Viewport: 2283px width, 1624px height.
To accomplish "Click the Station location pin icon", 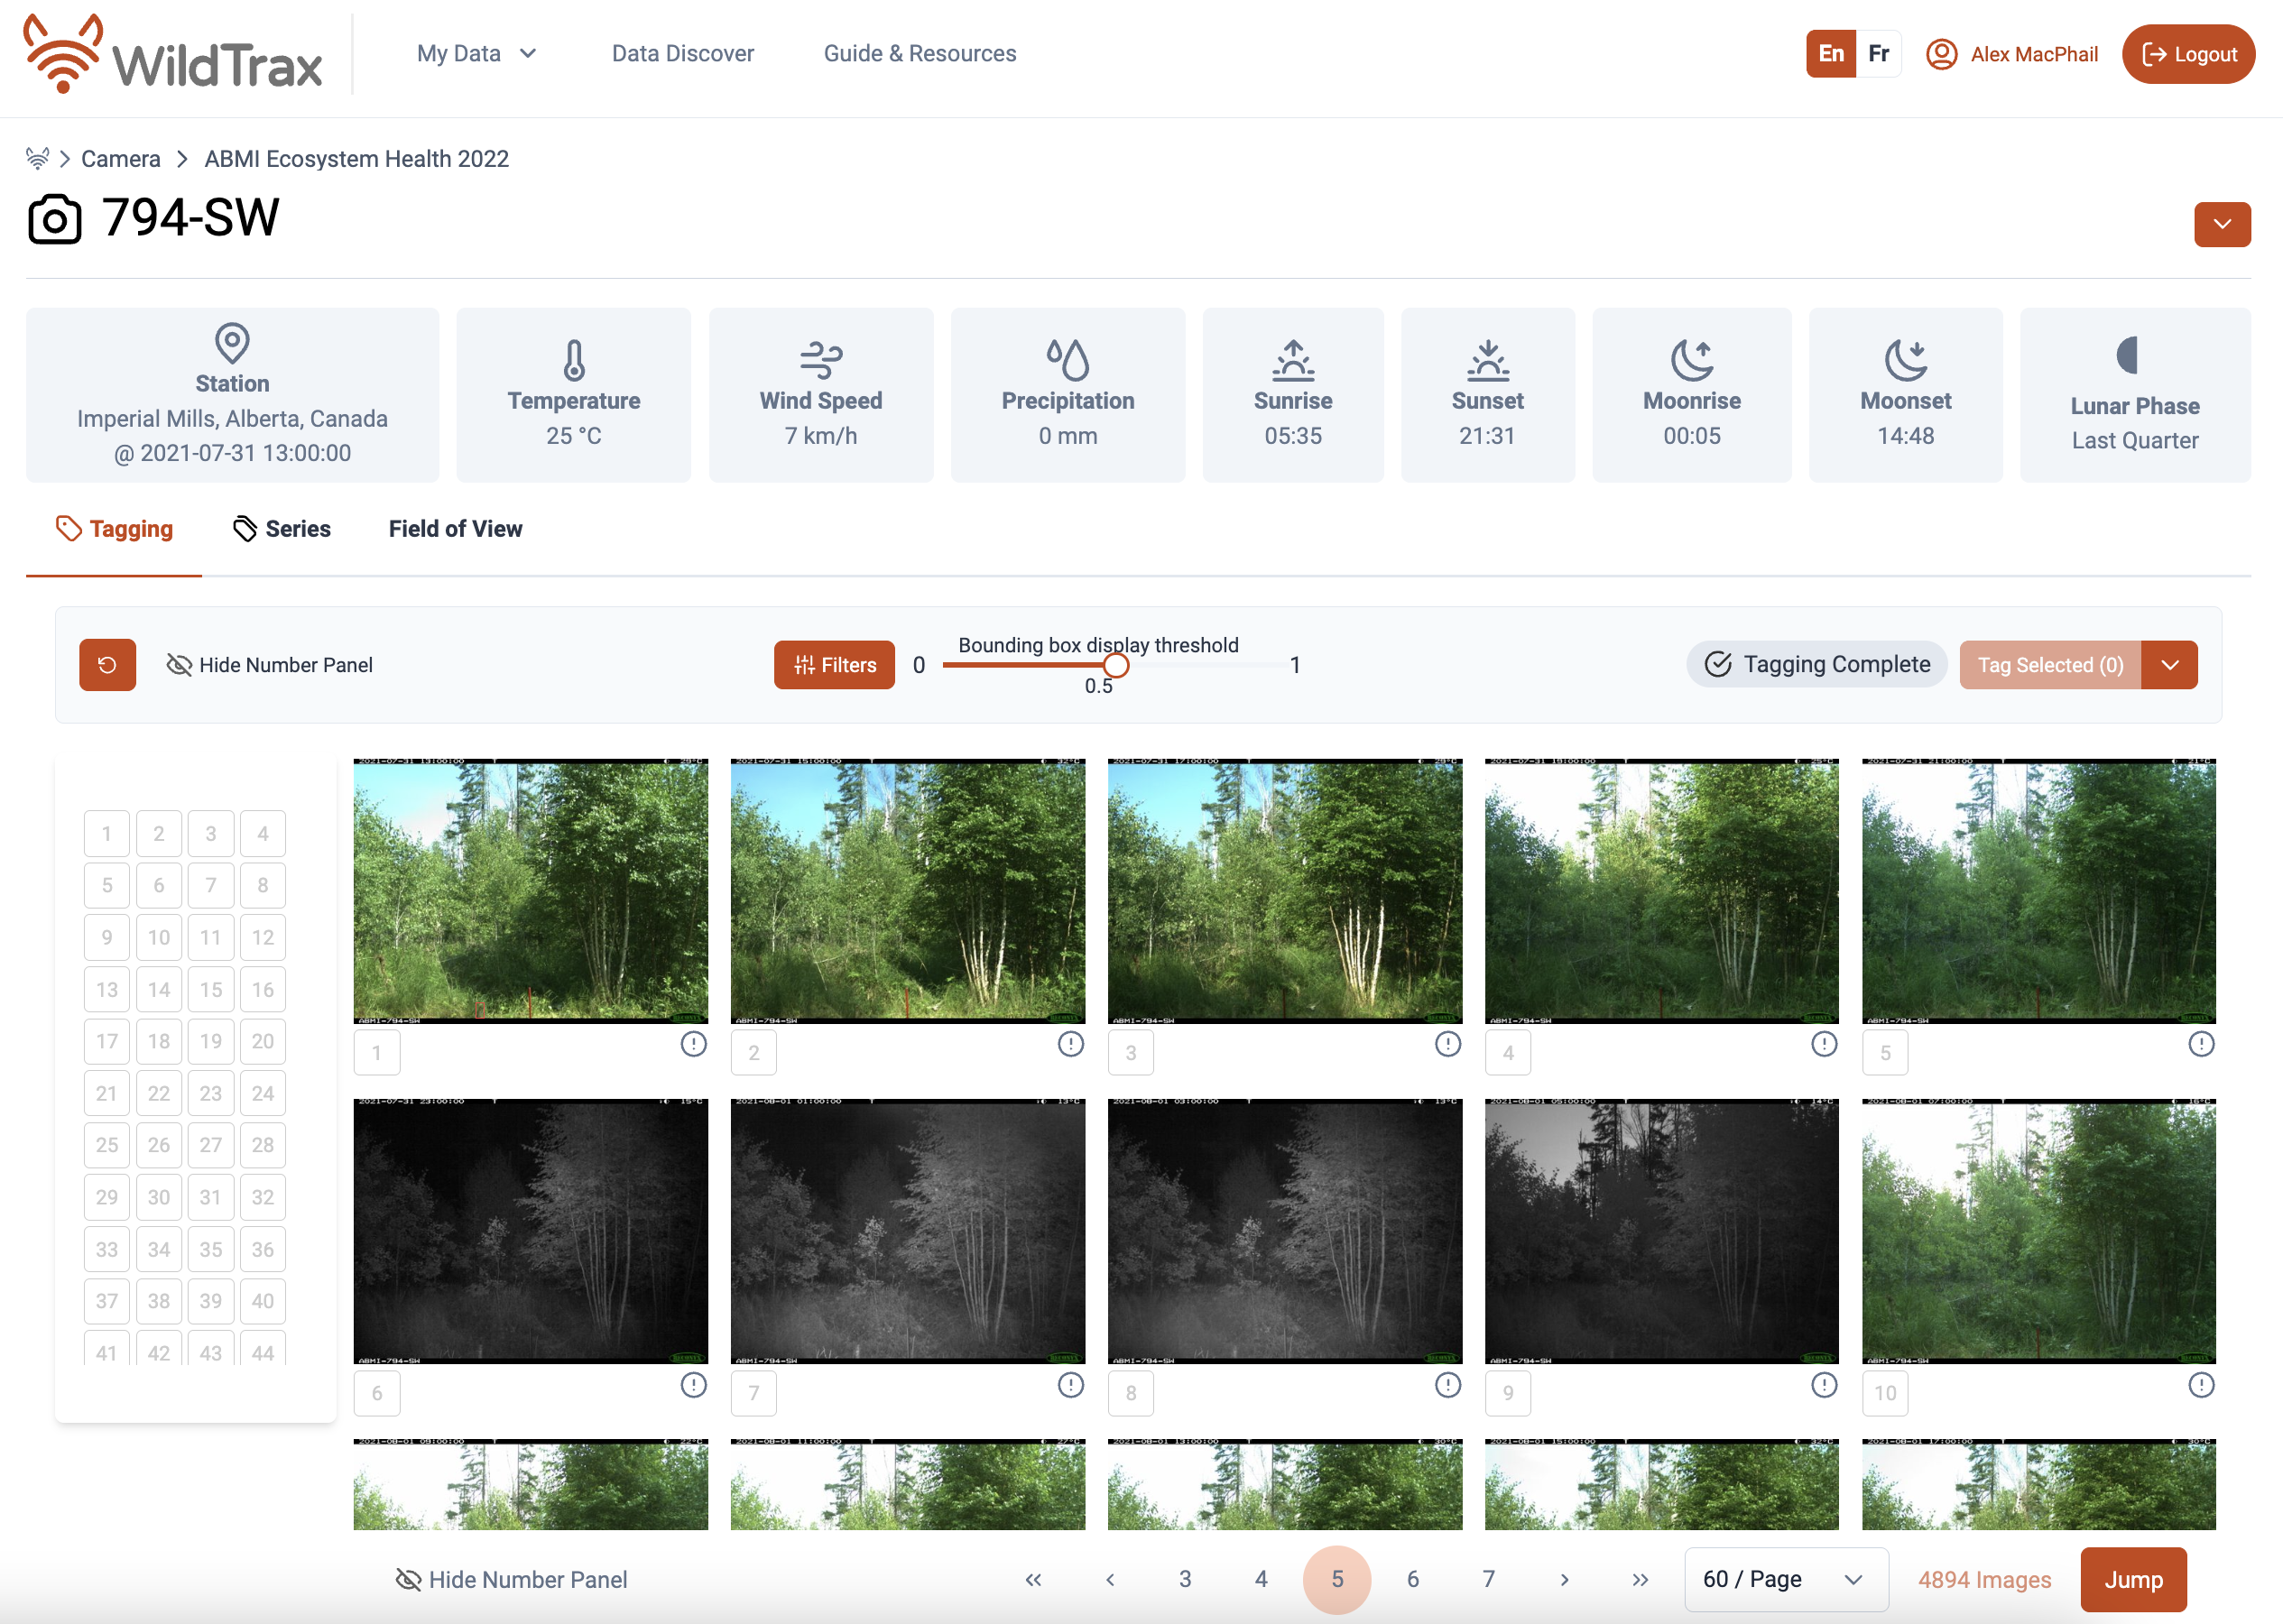I will click(x=232, y=344).
